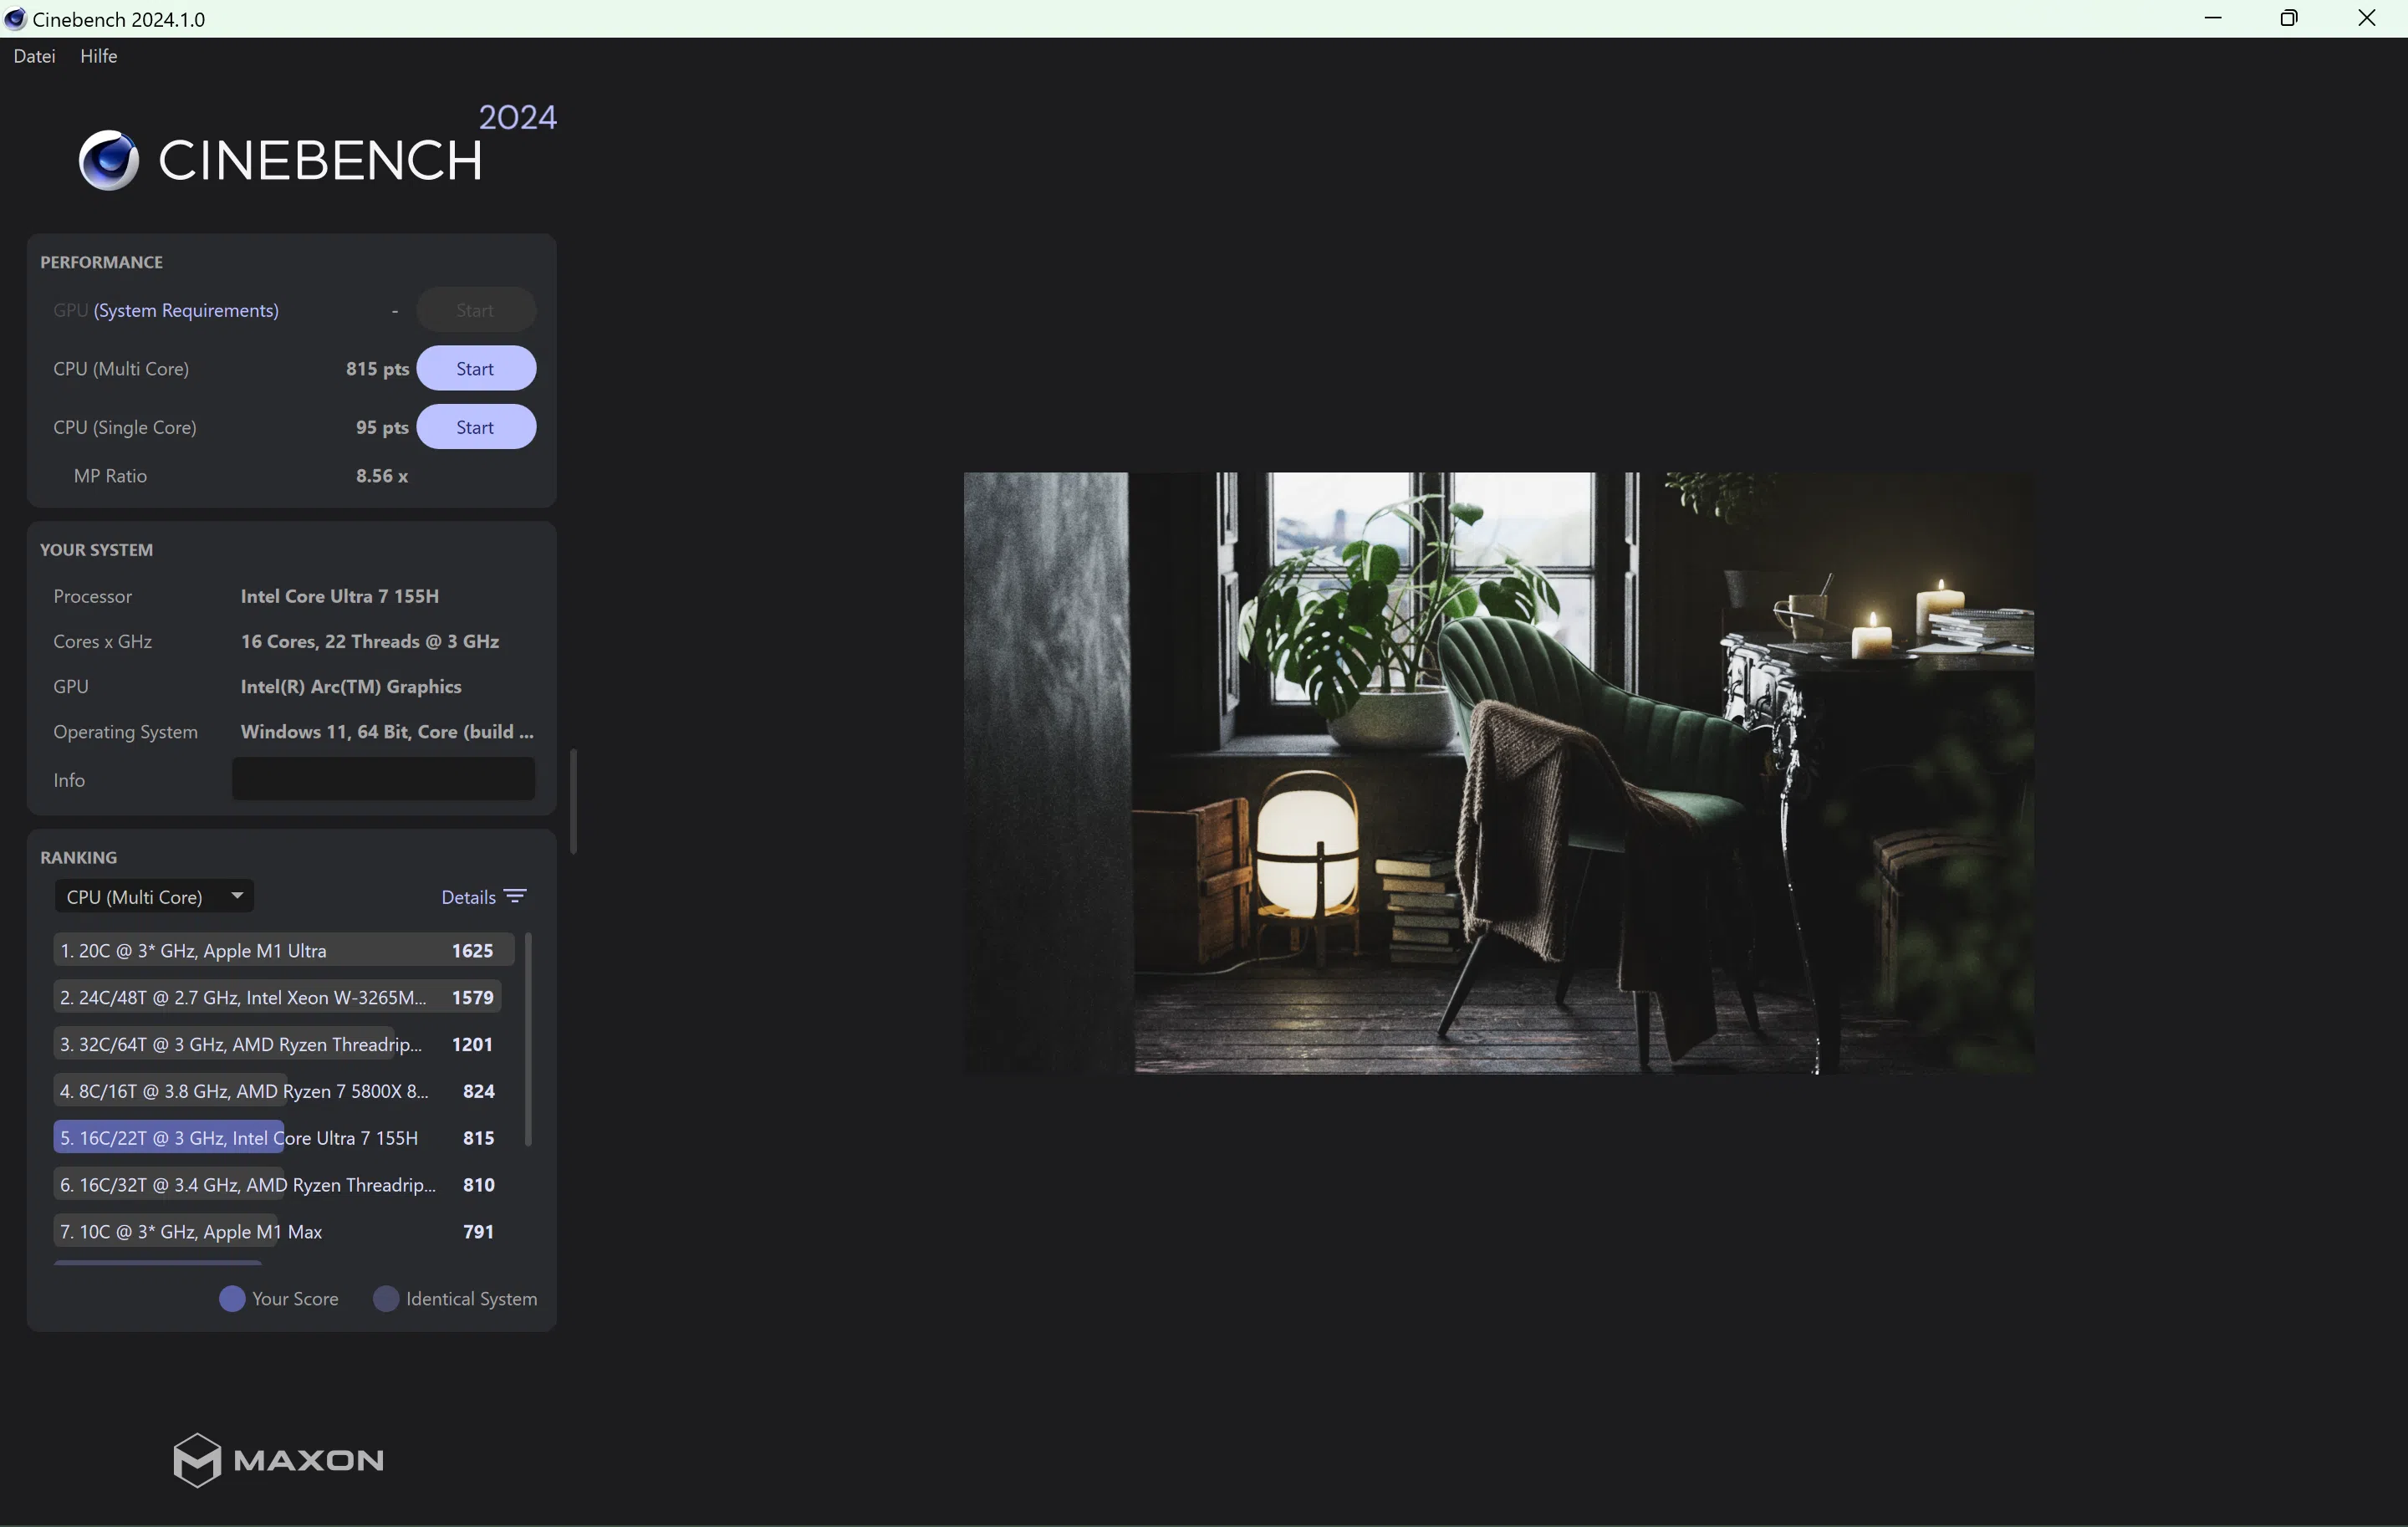This screenshot has height=1527, width=2408.
Task: Select the Intel Core Ultra 7 155H entry
Action: tap(276, 1138)
